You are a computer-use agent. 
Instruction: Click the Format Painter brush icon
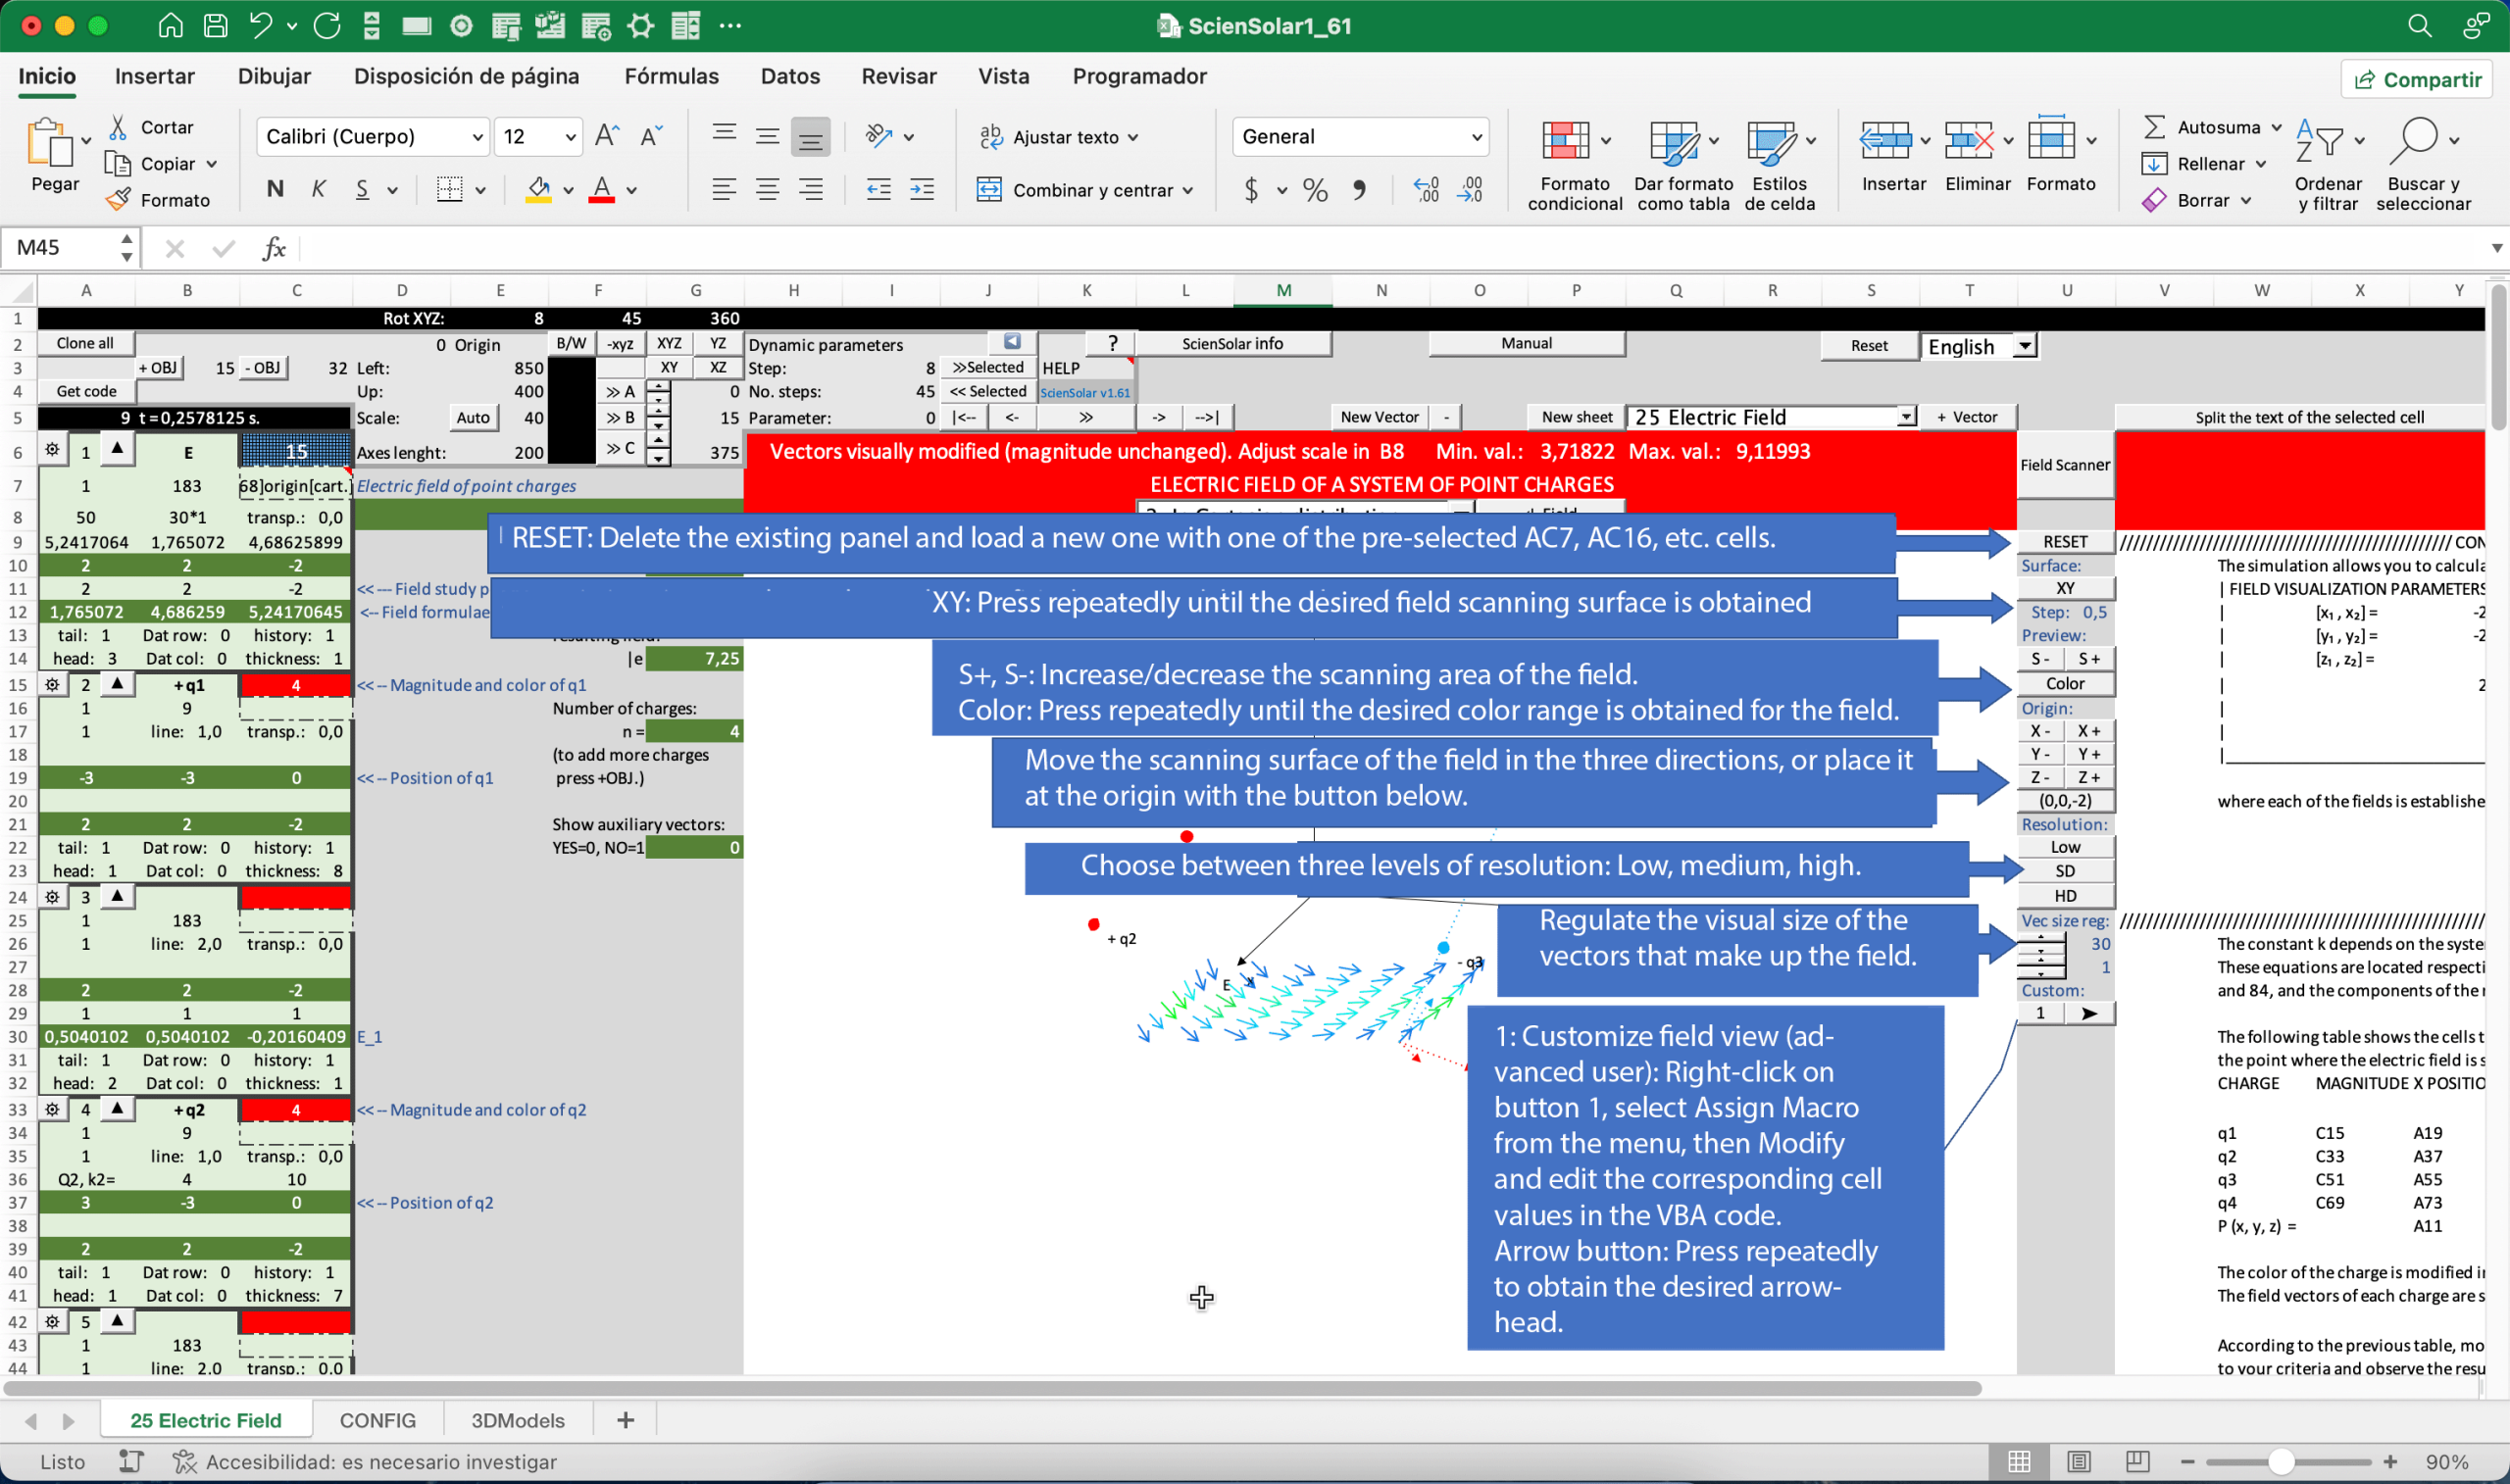118,200
